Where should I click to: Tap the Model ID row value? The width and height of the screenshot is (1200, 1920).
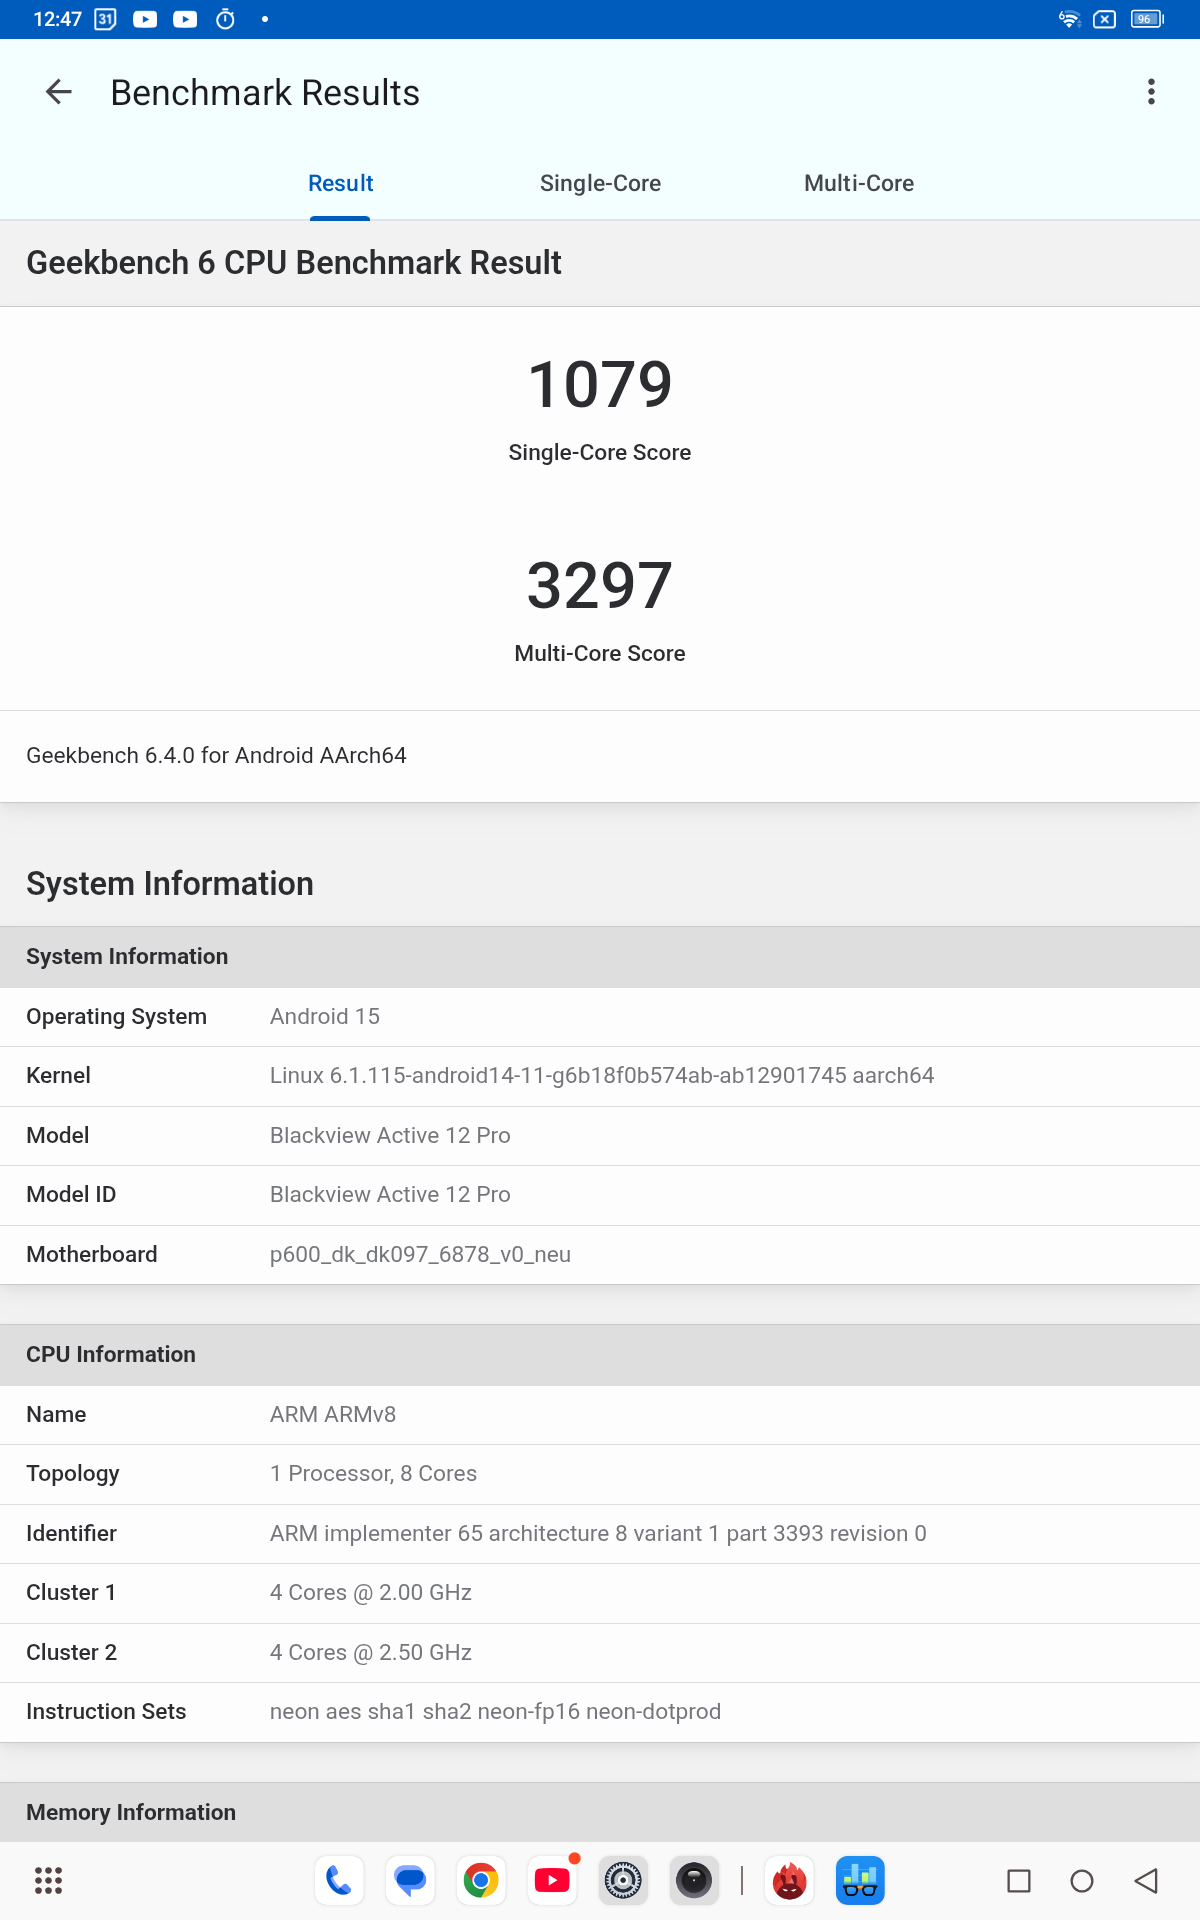click(390, 1194)
